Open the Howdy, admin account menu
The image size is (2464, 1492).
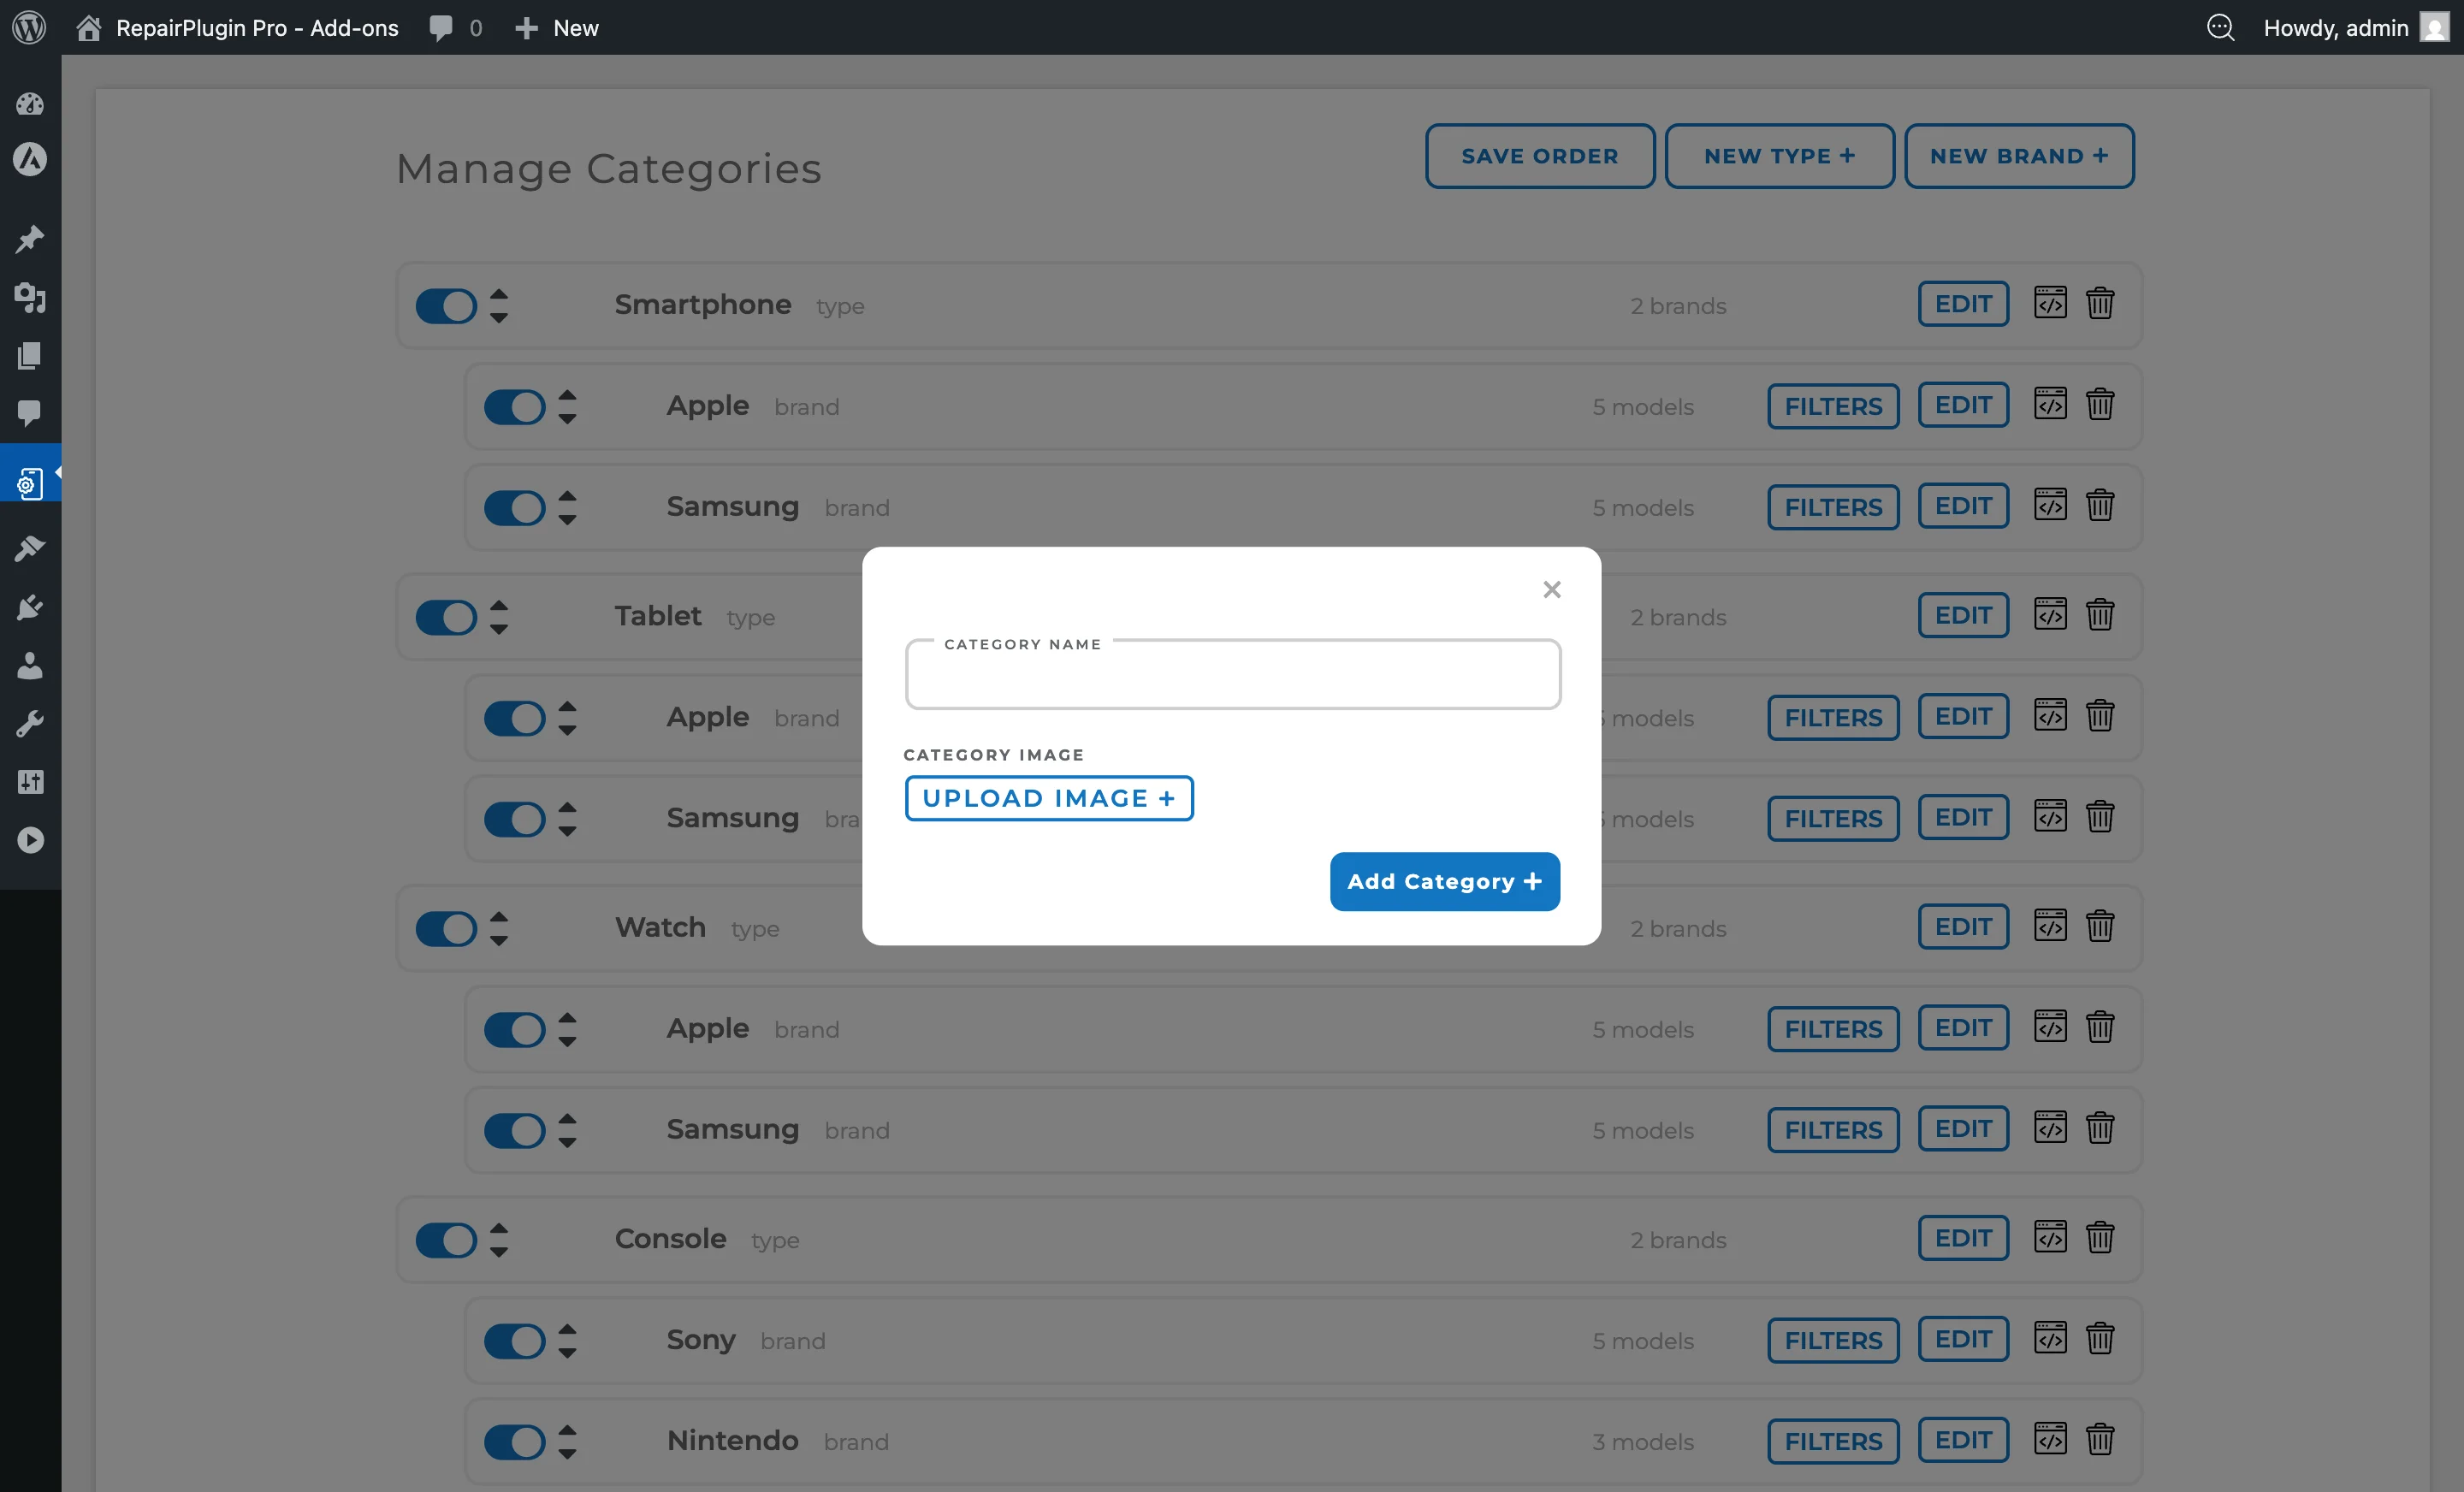2337,27
